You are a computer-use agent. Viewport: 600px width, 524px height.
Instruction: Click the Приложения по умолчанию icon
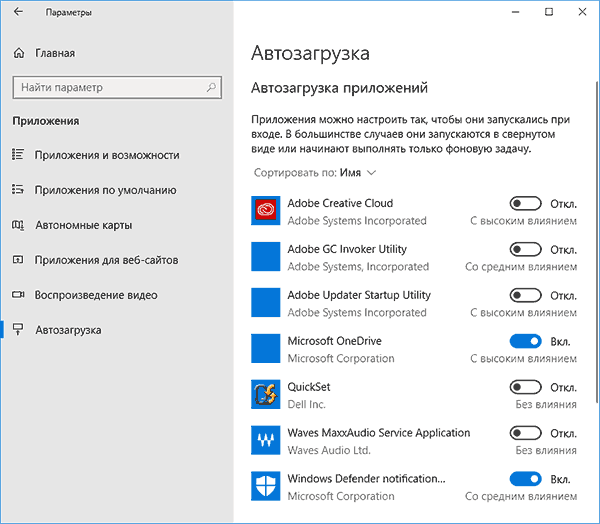click(x=18, y=189)
